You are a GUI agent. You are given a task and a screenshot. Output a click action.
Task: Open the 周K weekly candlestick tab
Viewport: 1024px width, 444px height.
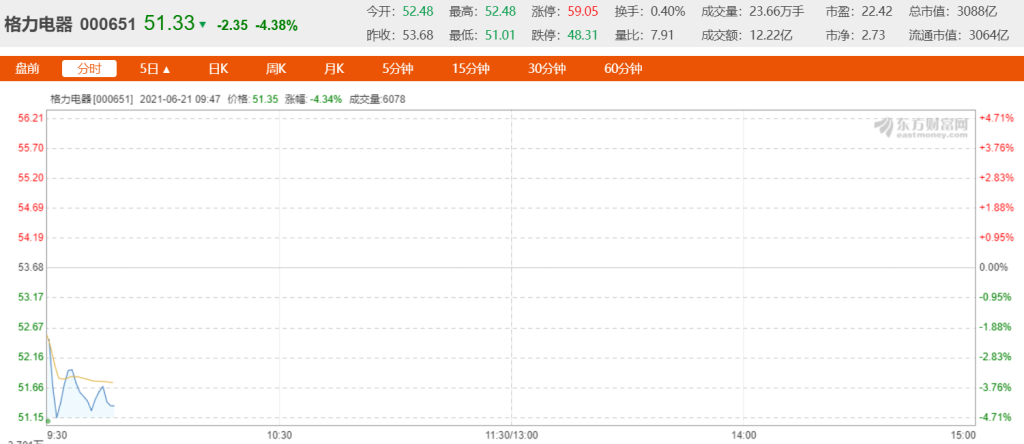pos(276,69)
